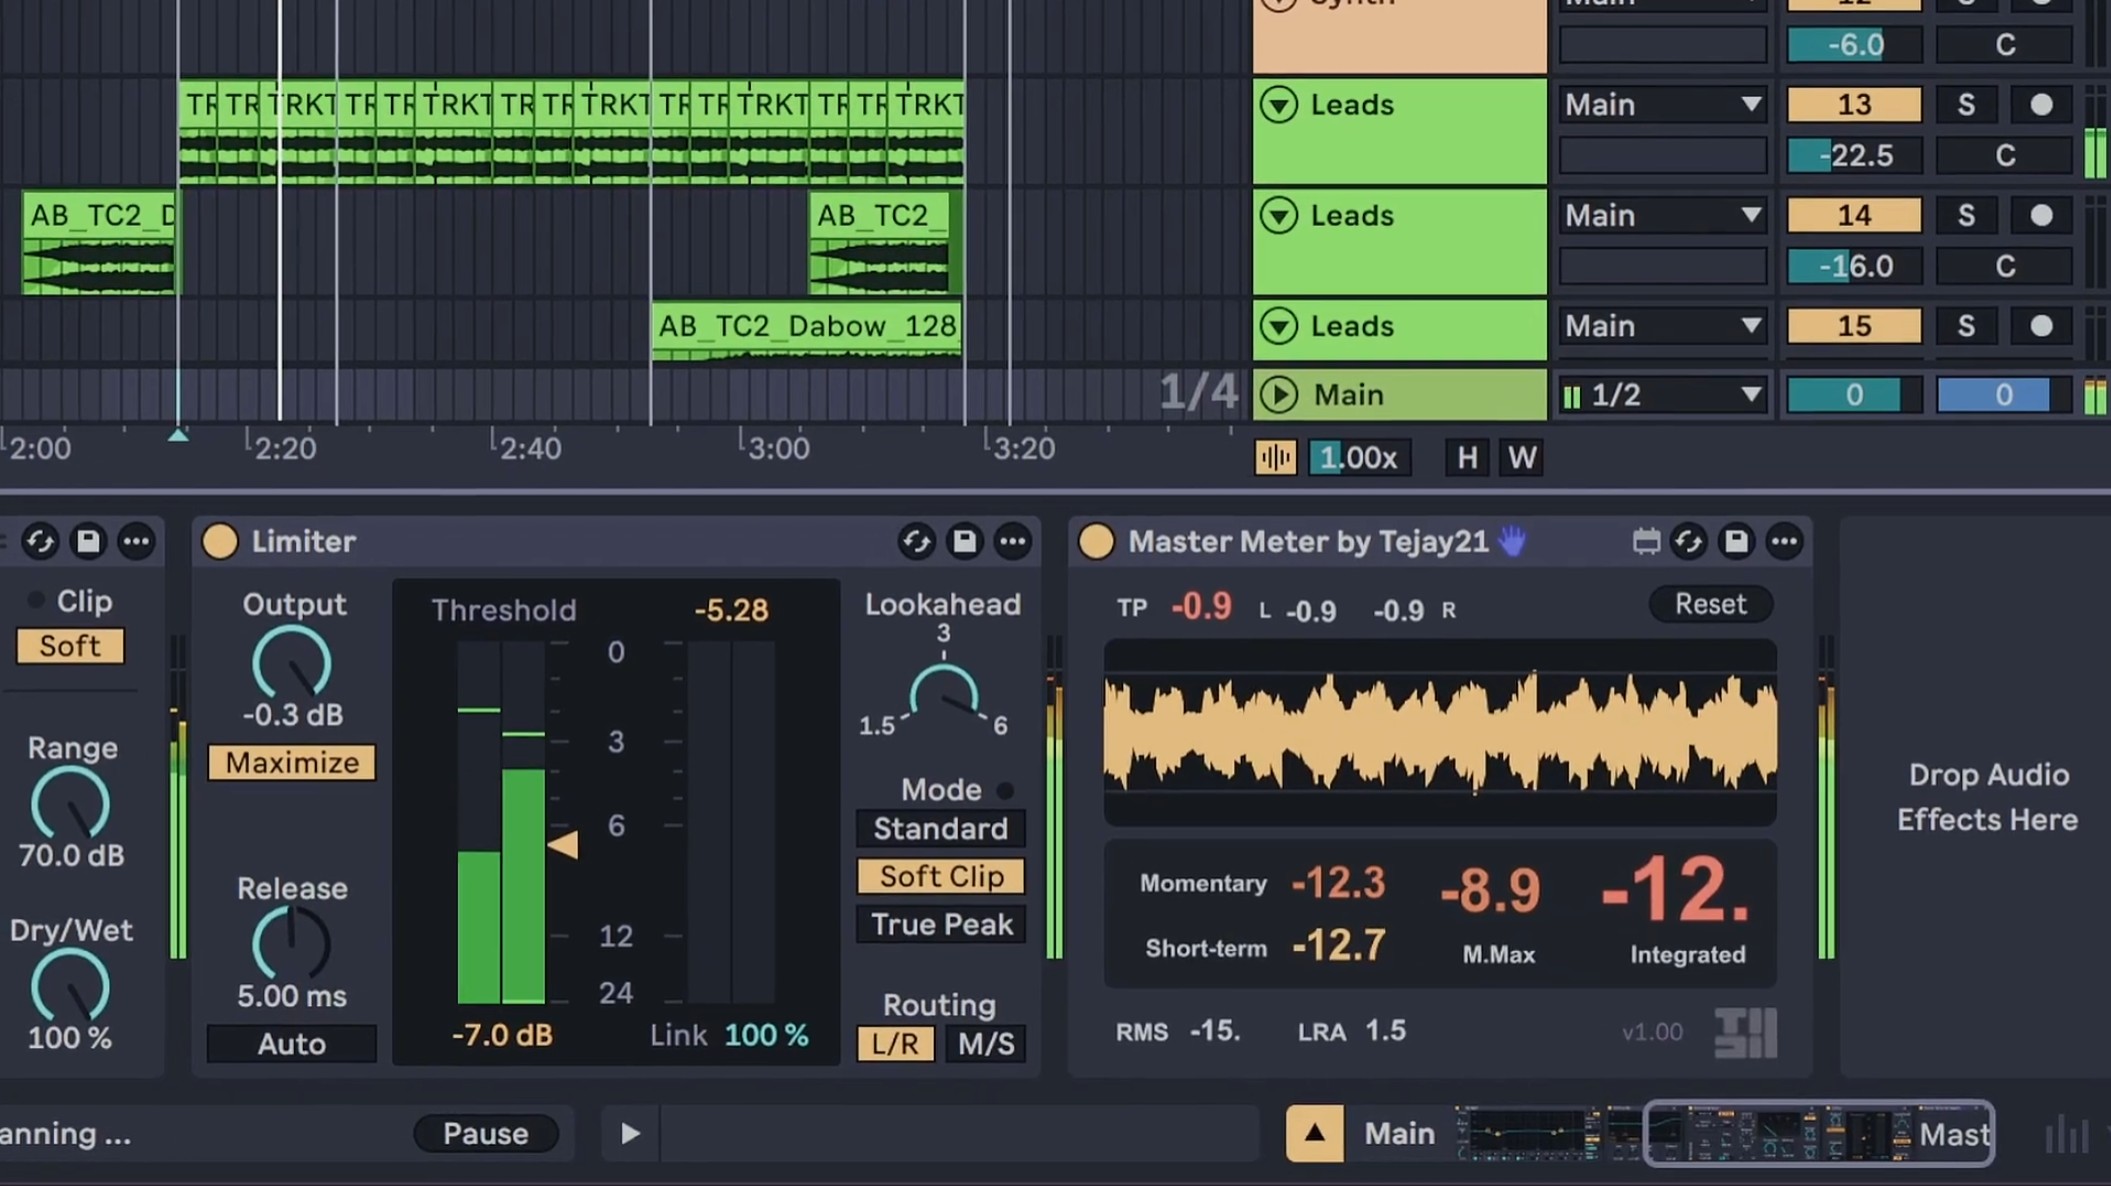Click Master Meter hot-swap icon

(x=1689, y=541)
